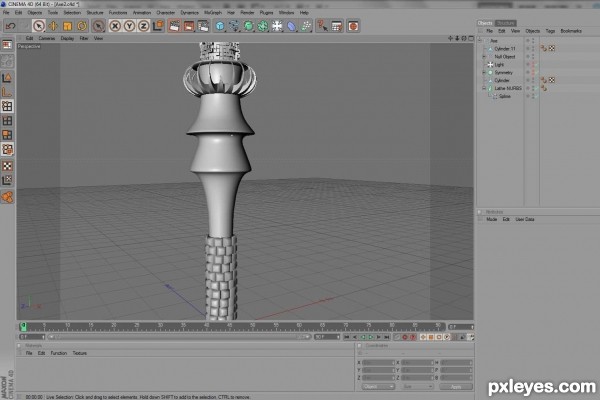Open the Bookmarks menu in Object Manager
This screenshot has height=400, width=600.
571,31
